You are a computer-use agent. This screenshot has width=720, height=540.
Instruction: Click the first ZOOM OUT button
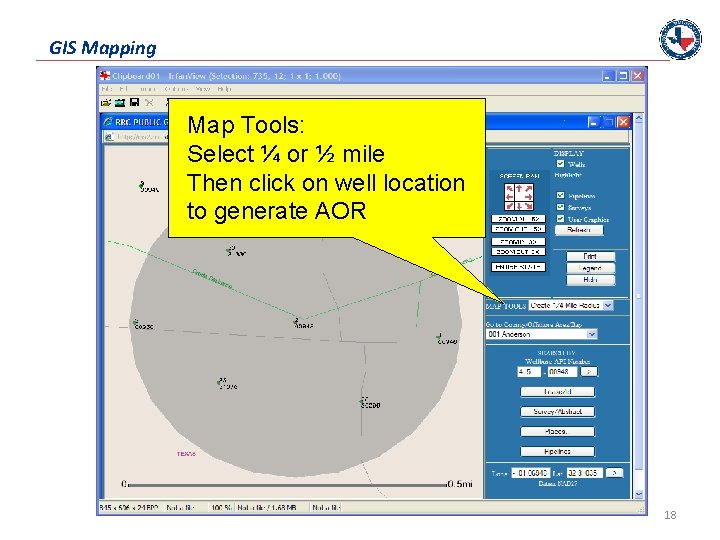(518, 229)
